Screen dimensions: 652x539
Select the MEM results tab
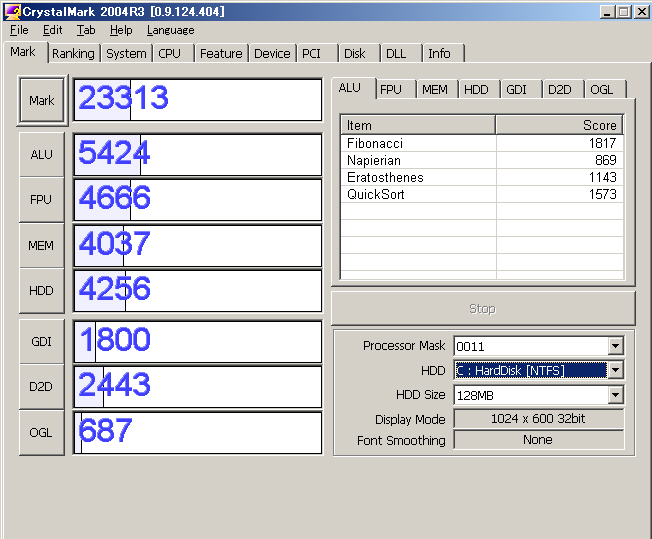pos(435,89)
